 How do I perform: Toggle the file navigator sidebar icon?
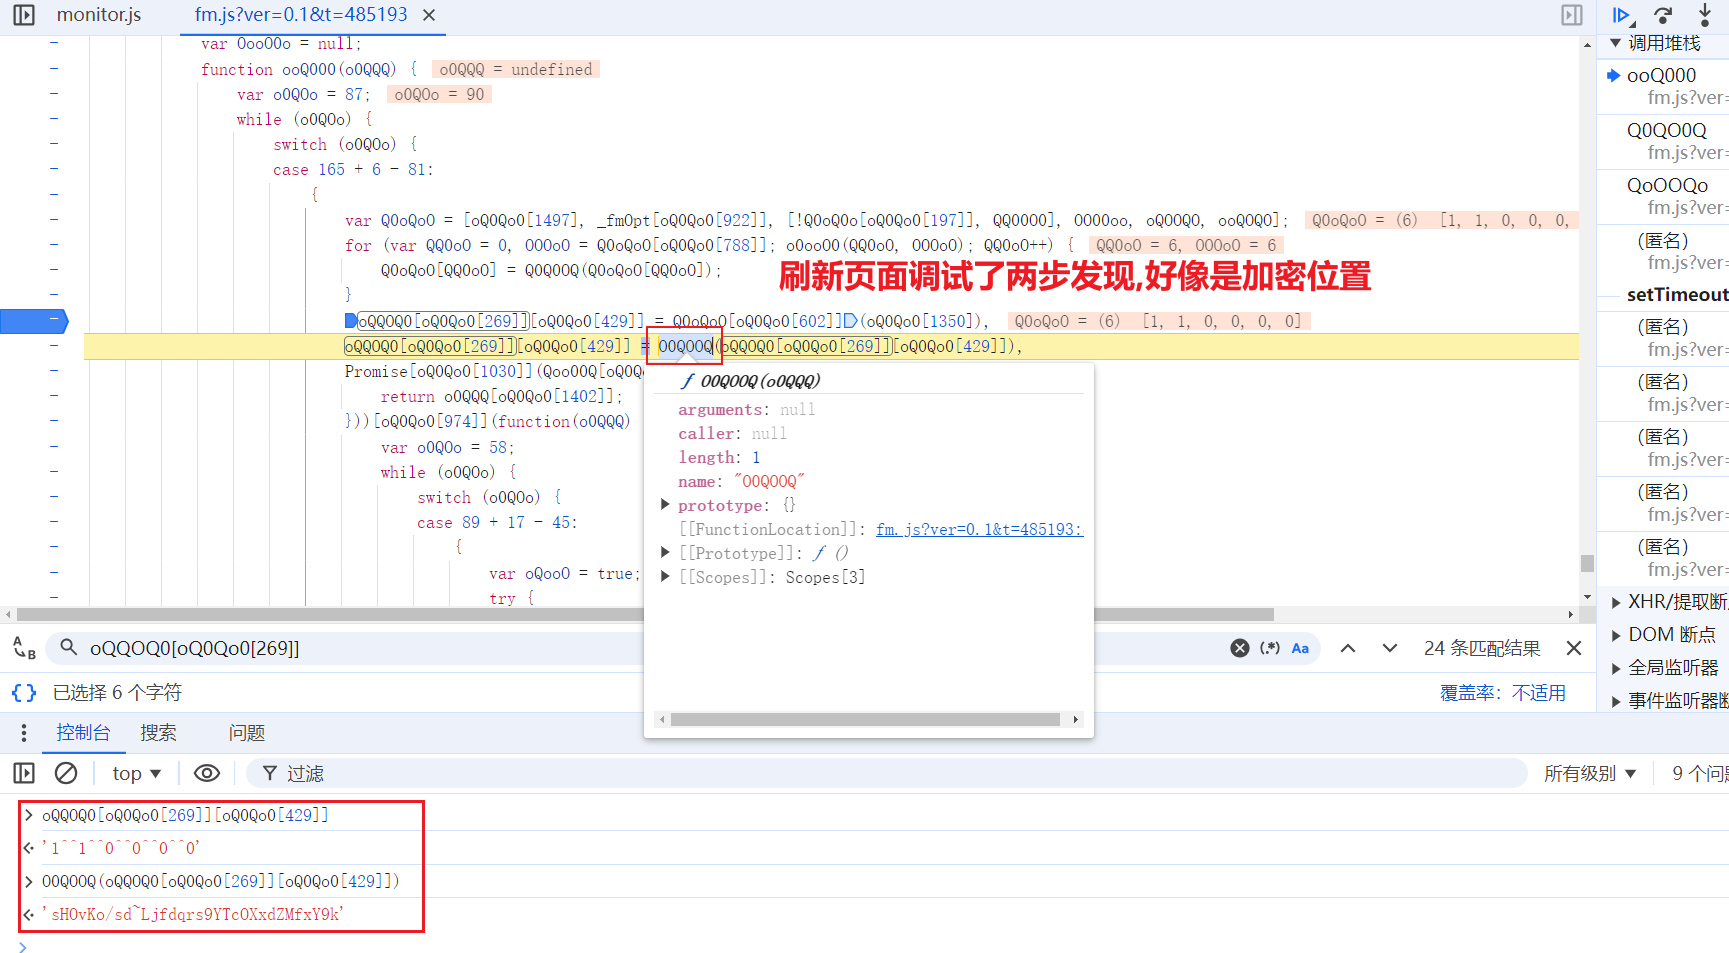tap(24, 15)
